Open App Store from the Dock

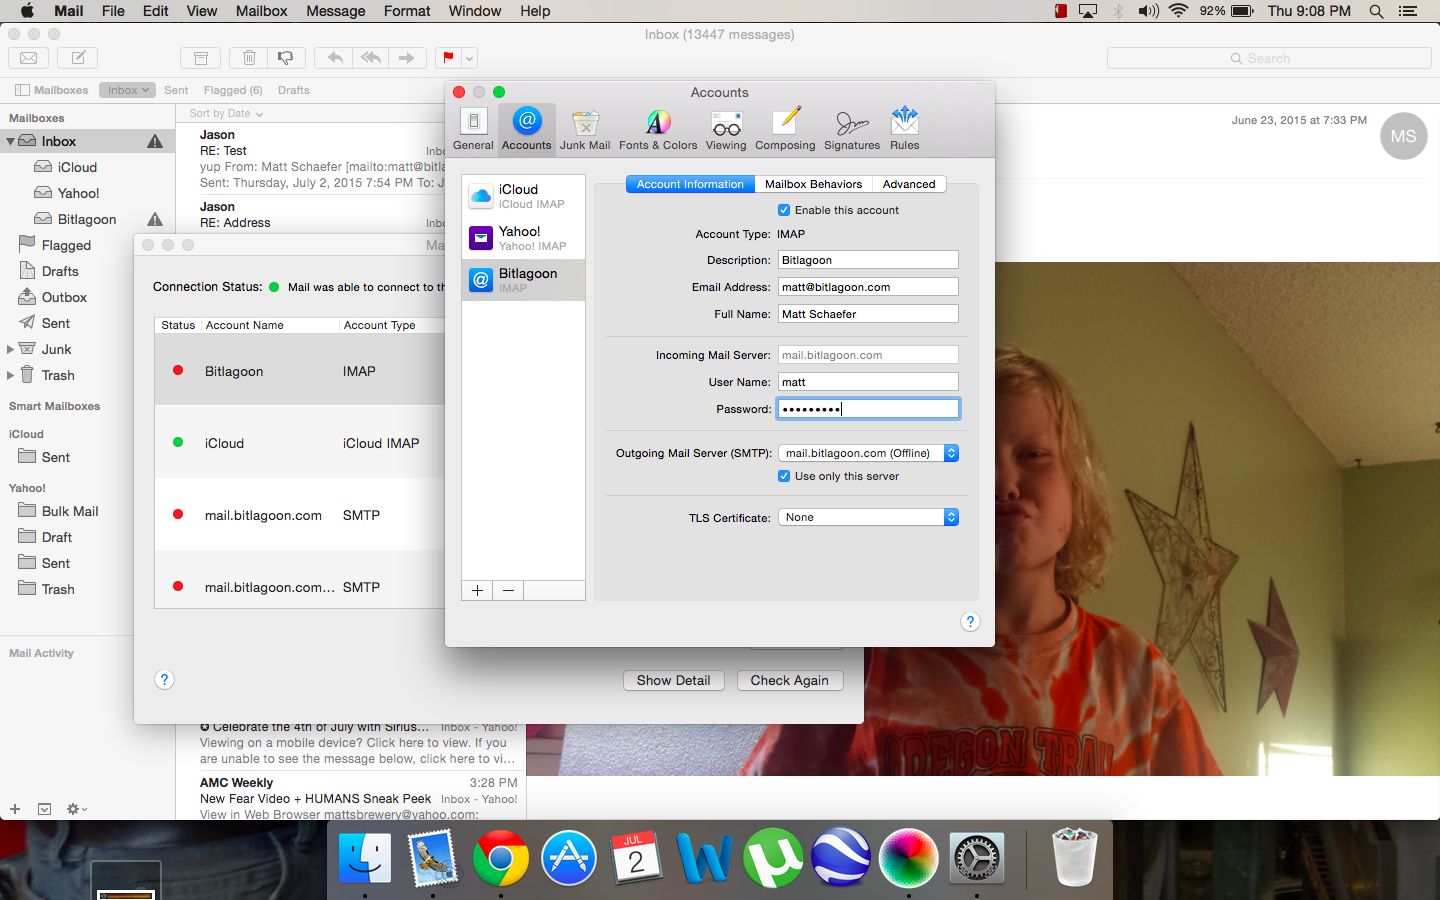point(568,858)
